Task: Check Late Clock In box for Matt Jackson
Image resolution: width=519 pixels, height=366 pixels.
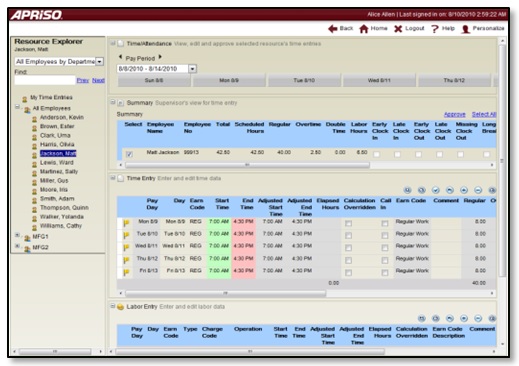Action: point(397,154)
